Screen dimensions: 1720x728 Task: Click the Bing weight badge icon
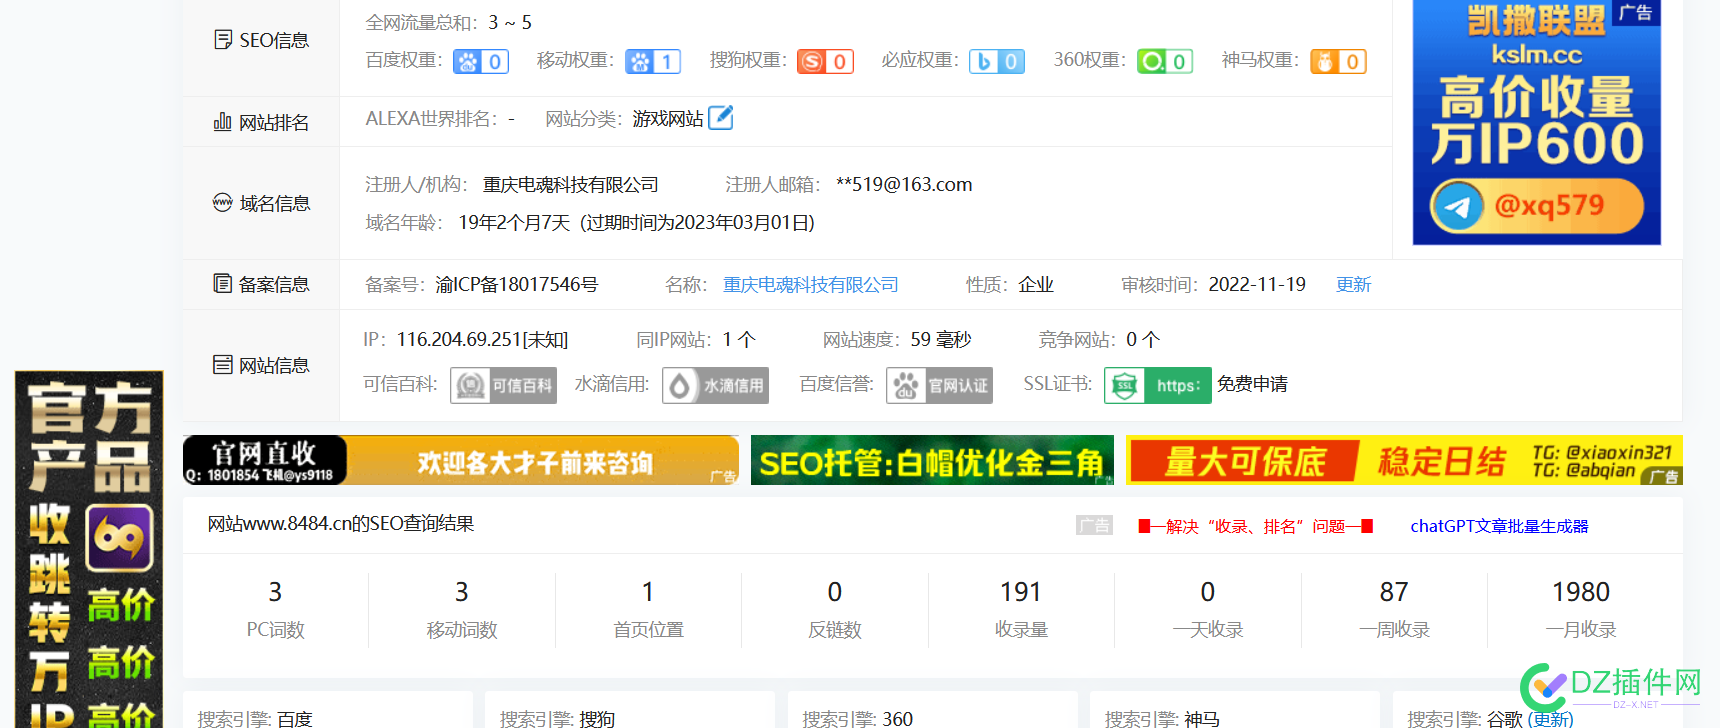click(997, 62)
